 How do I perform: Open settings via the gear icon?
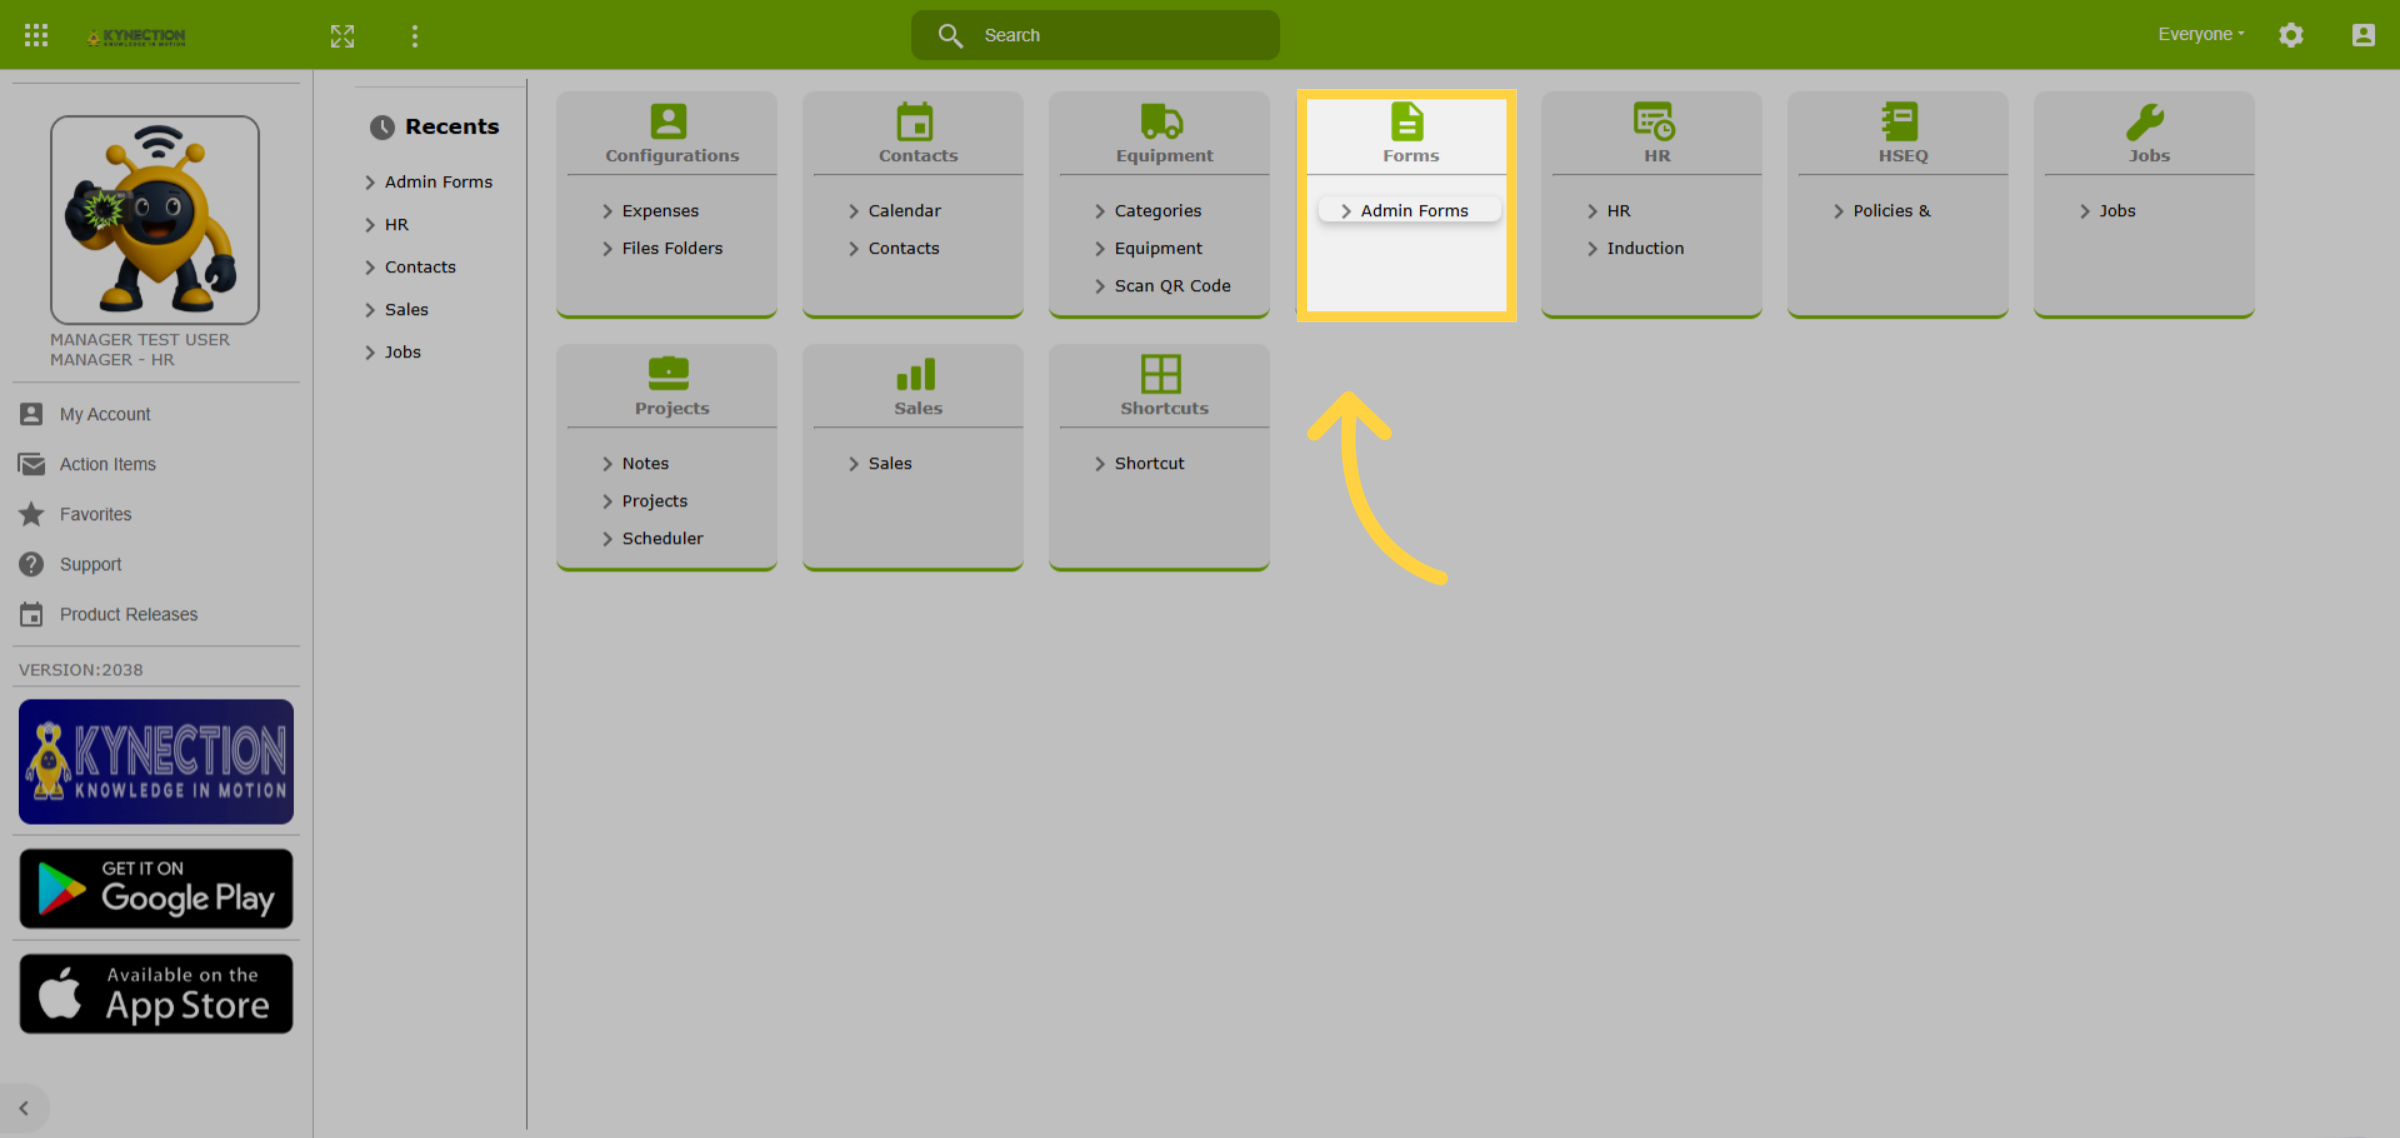click(x=2291, y=35)
